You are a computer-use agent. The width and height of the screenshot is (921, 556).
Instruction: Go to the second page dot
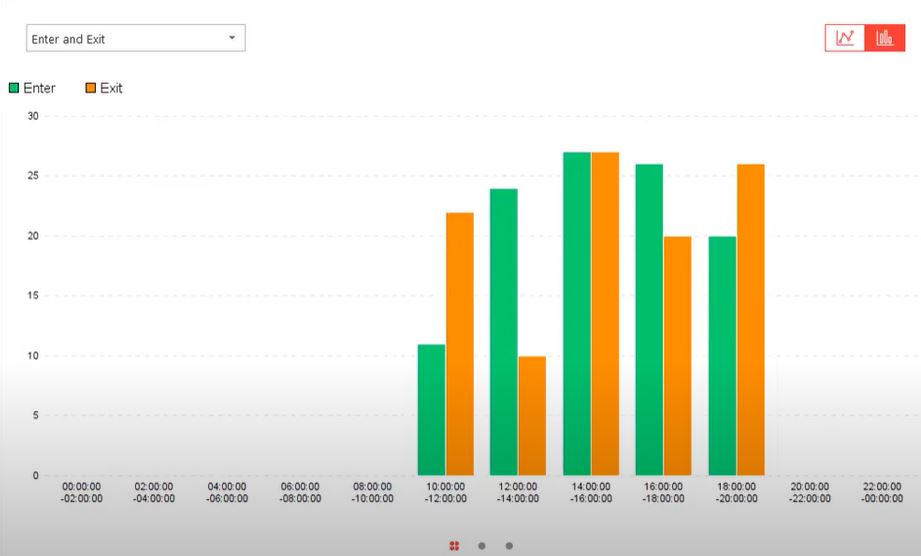click(482, 545)
